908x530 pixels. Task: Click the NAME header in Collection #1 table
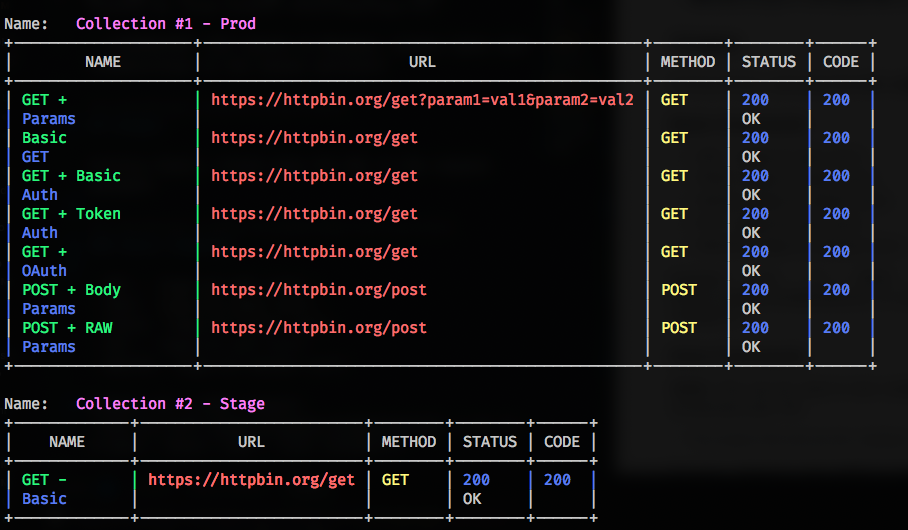(x=103, y=62)
